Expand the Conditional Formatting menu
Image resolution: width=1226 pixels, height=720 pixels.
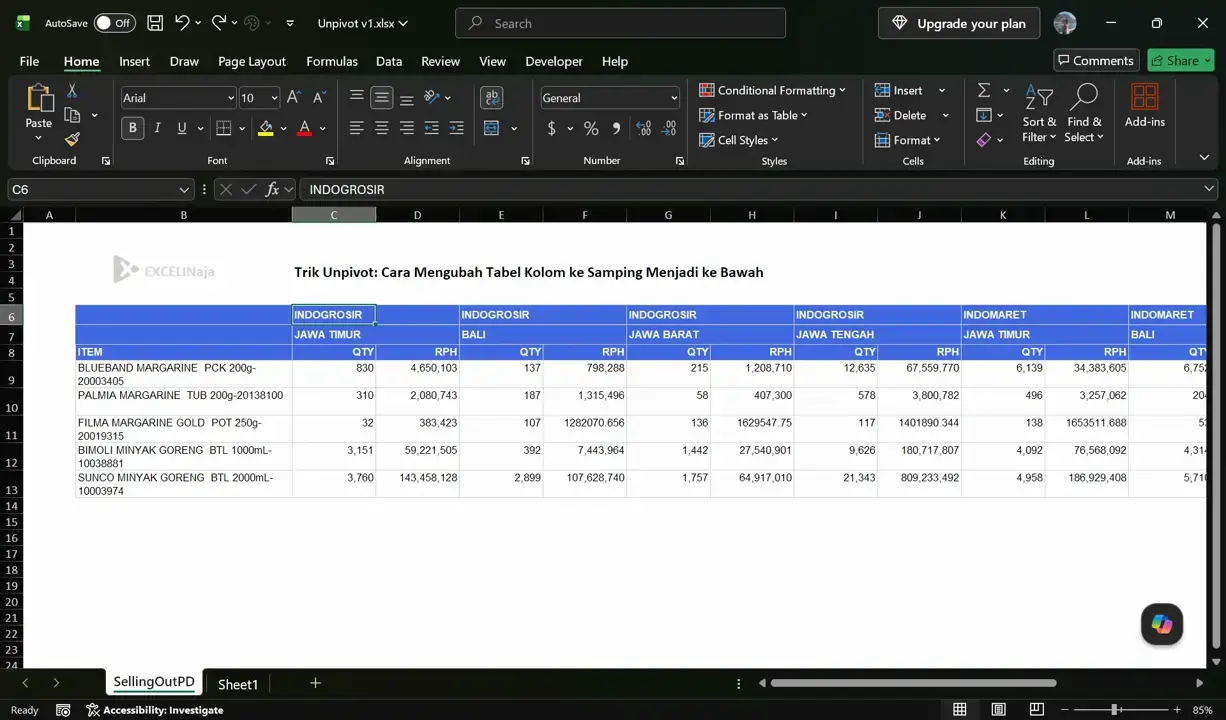point(772,90)
